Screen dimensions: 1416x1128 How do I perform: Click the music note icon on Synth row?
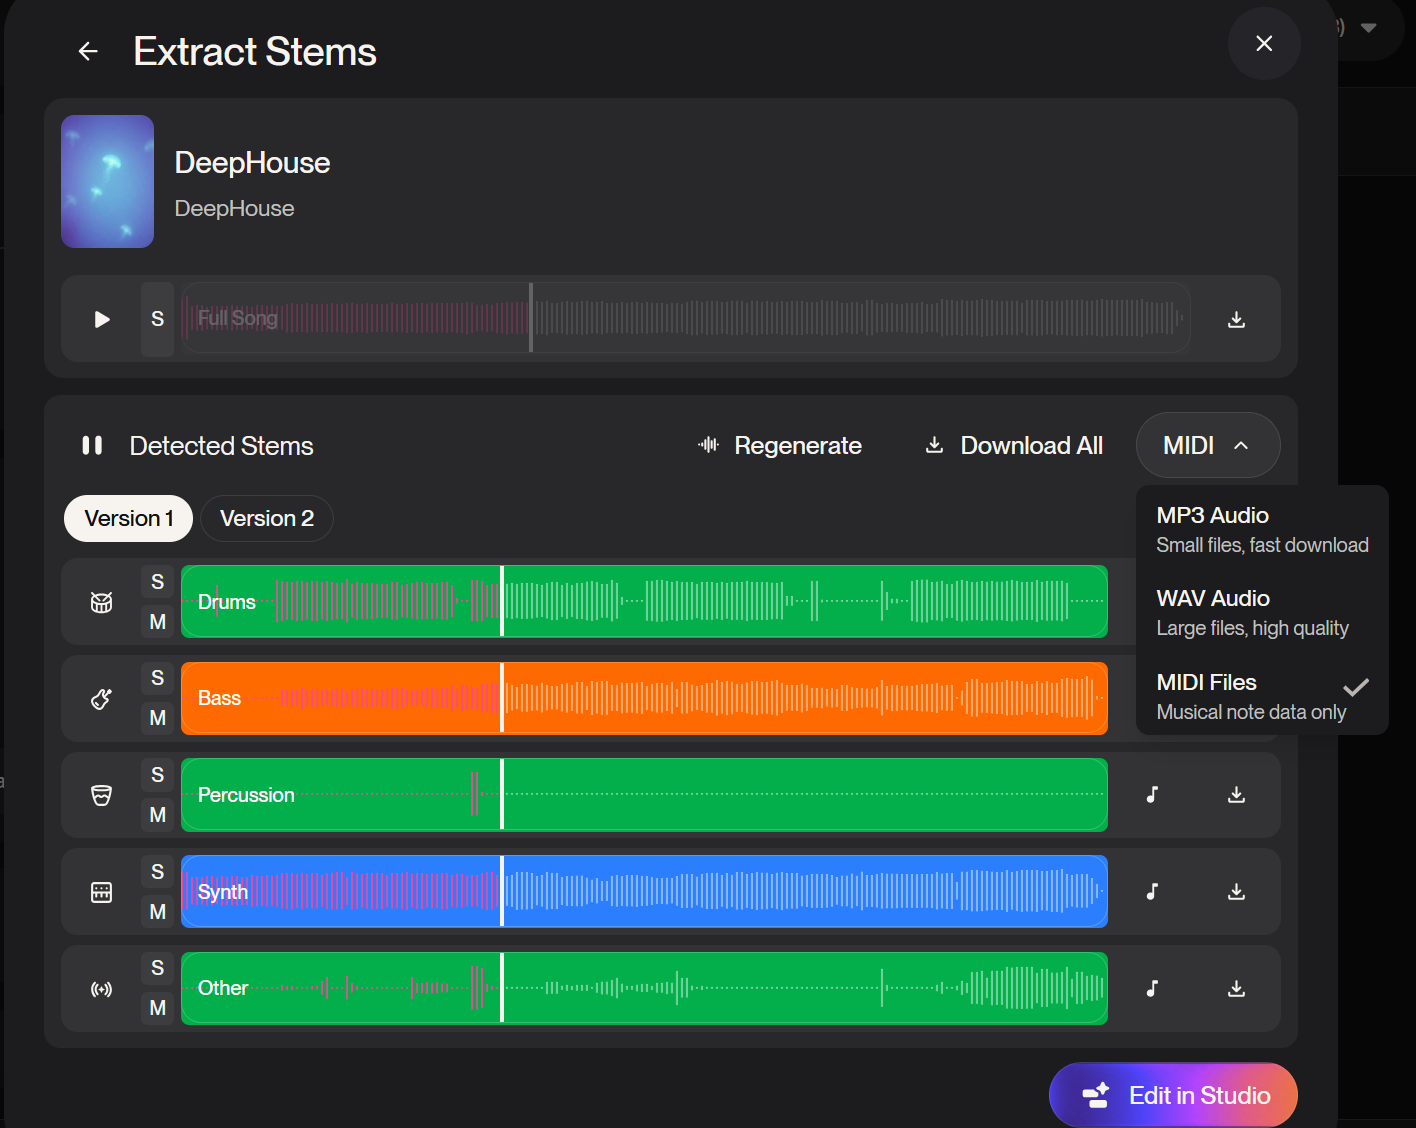point(1152,892)
